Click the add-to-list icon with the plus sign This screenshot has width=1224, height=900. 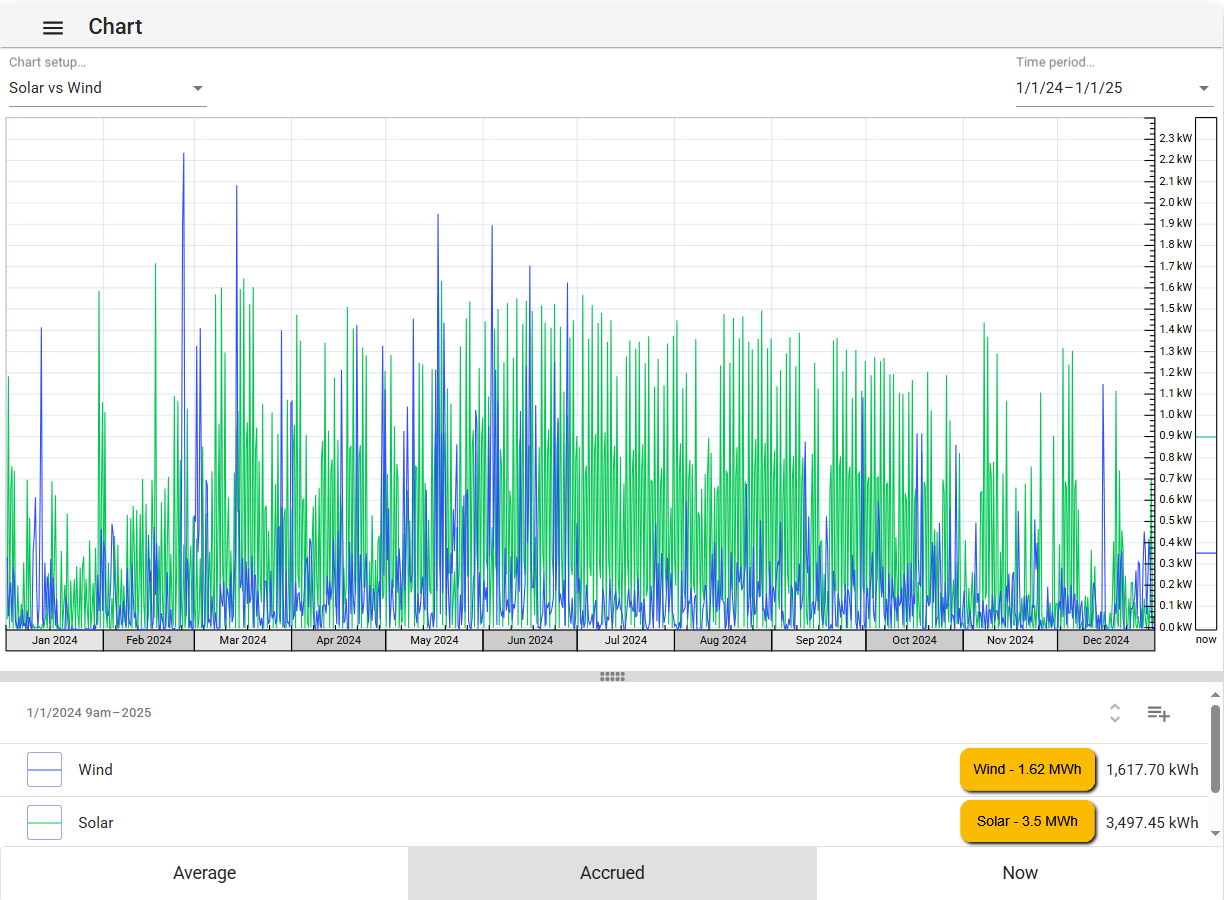pyautogui.click(x=1158, y=713)
